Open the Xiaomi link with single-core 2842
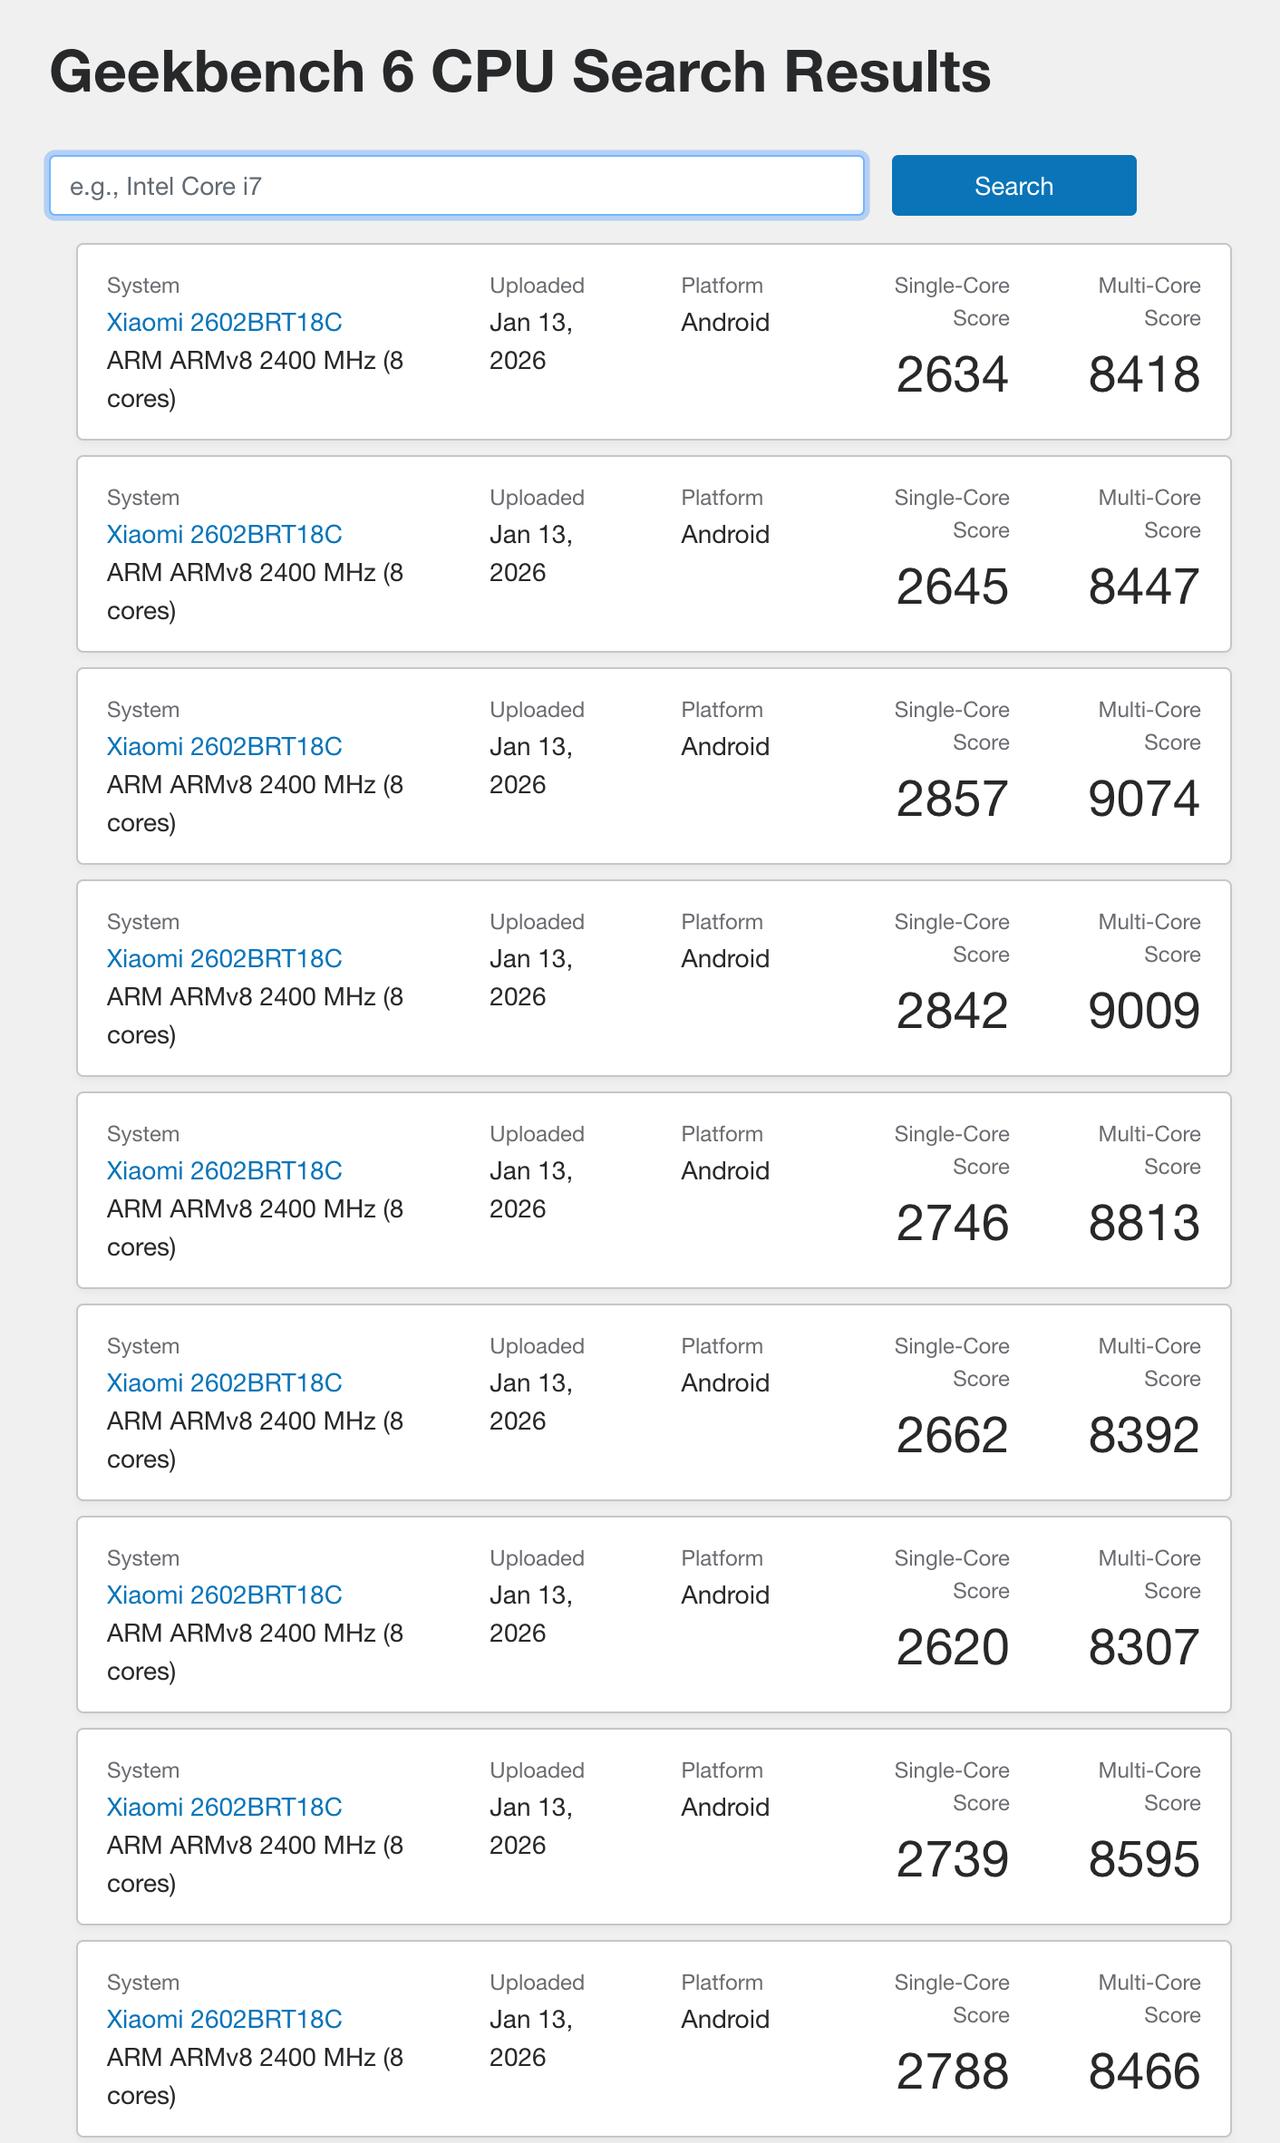1280x2143 pixels. (224, 958)
